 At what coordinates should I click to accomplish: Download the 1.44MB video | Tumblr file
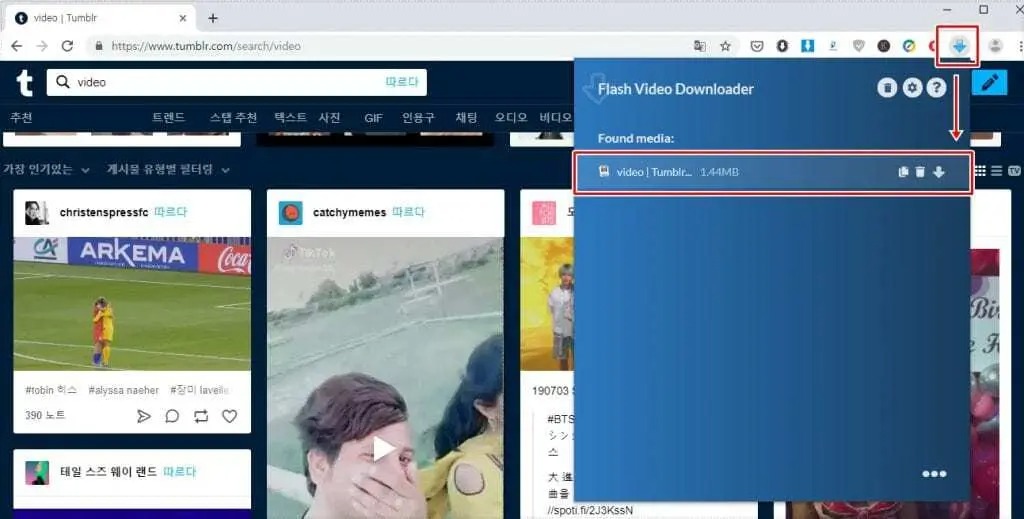(938, 172)
